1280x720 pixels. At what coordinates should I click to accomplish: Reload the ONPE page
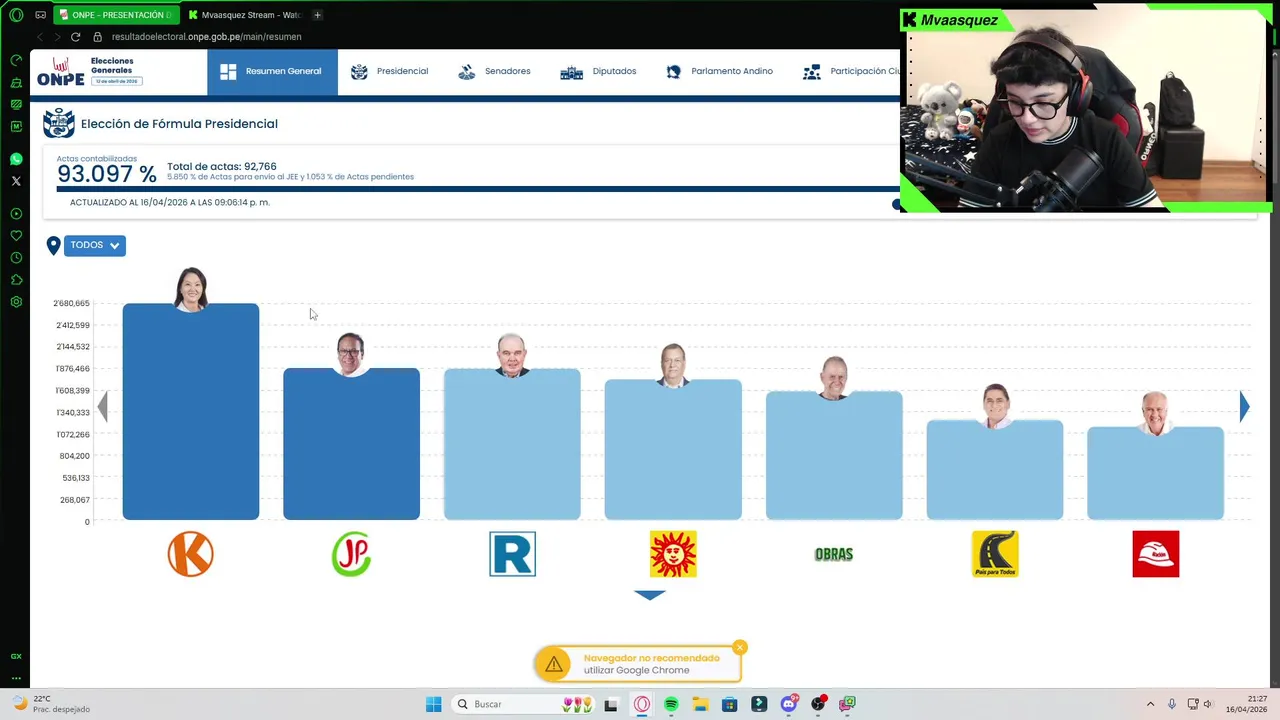click(x=75, y=37)
